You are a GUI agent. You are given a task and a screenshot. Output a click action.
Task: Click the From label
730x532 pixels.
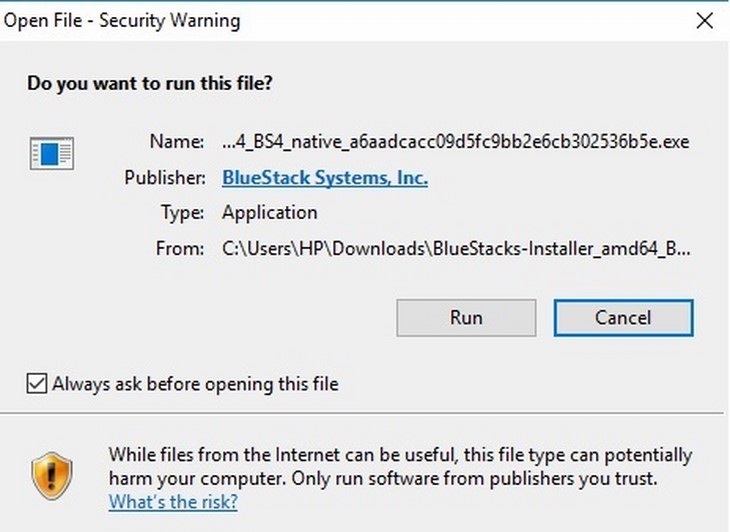[x=180, y=249]
